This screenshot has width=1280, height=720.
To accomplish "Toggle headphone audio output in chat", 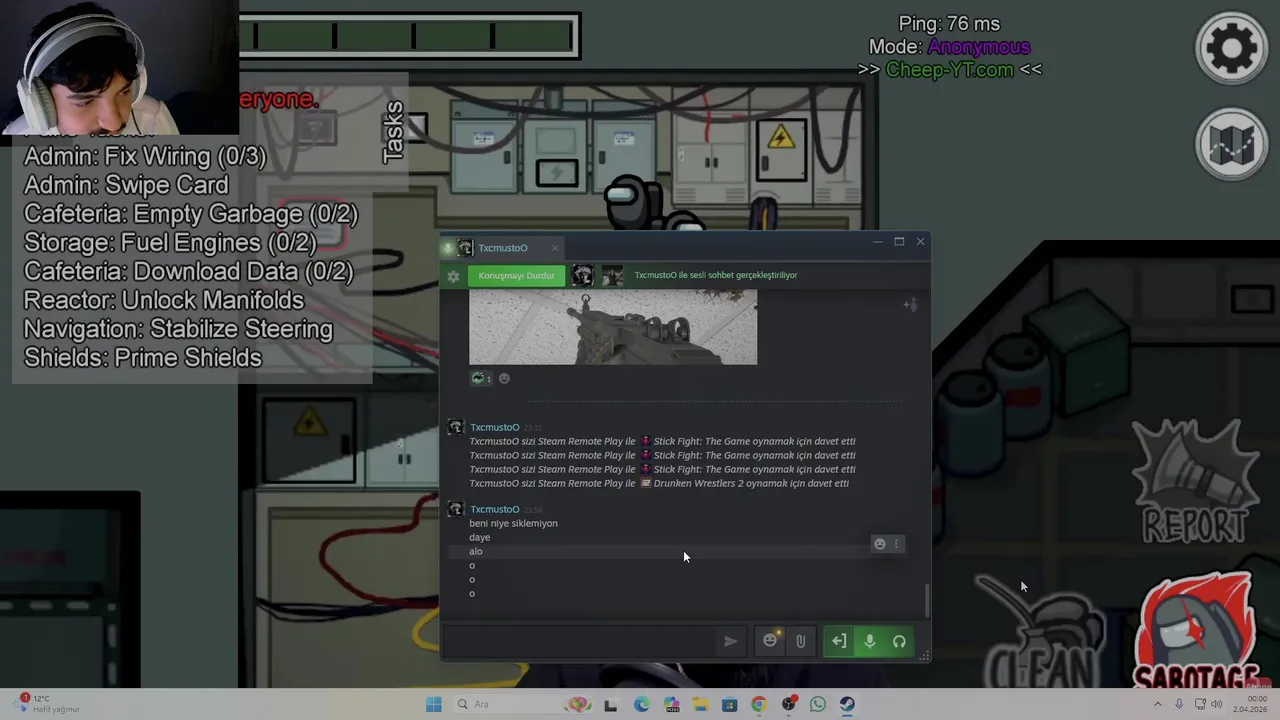I will tap(899, 642).
